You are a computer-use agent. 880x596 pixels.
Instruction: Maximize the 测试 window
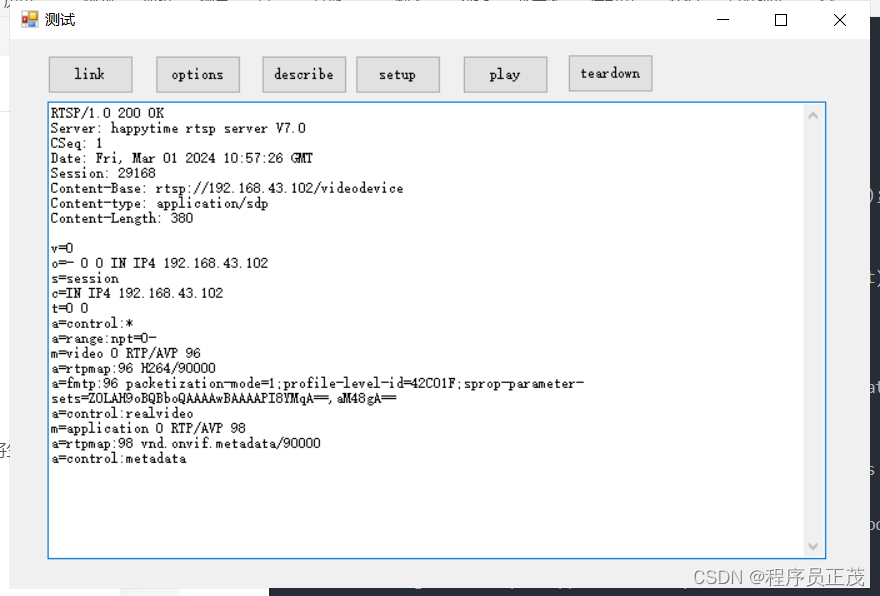pyautogui.click(x=780, y=19)
